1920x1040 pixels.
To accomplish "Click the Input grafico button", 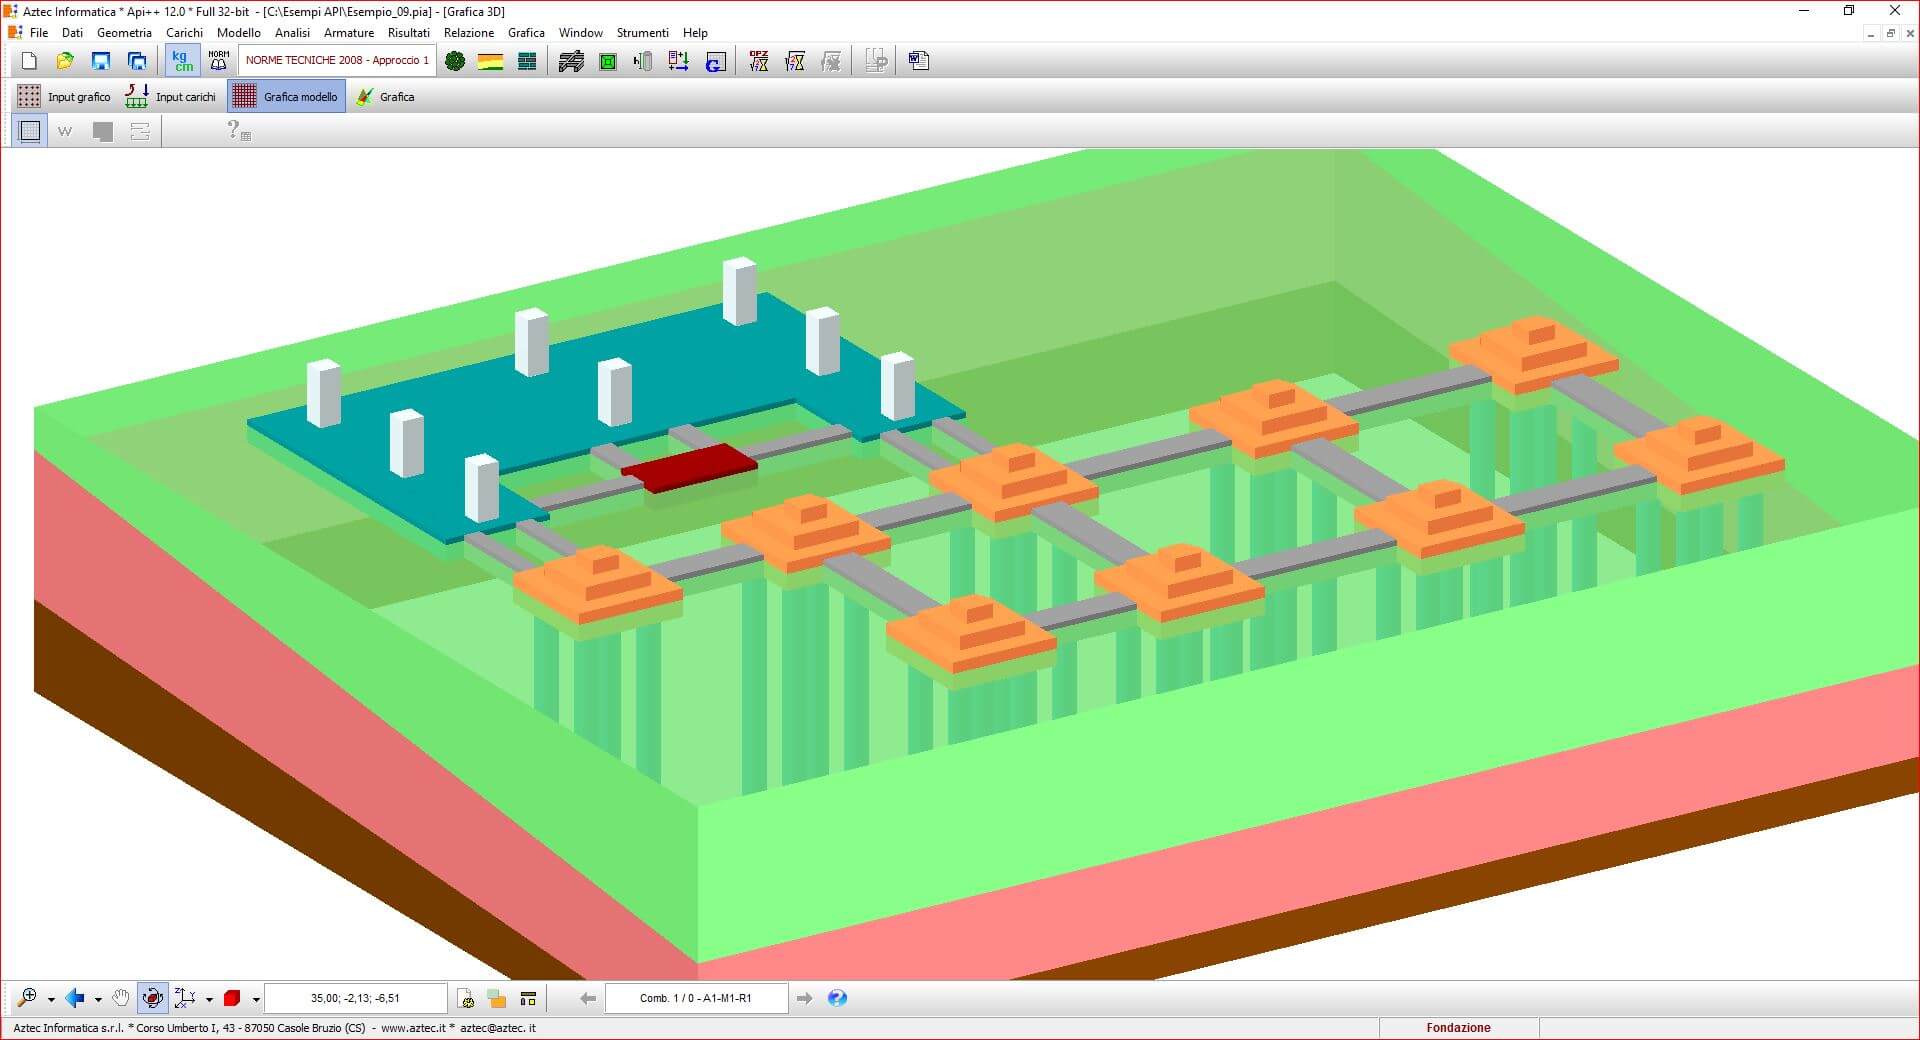I will [x=65, y=97].
